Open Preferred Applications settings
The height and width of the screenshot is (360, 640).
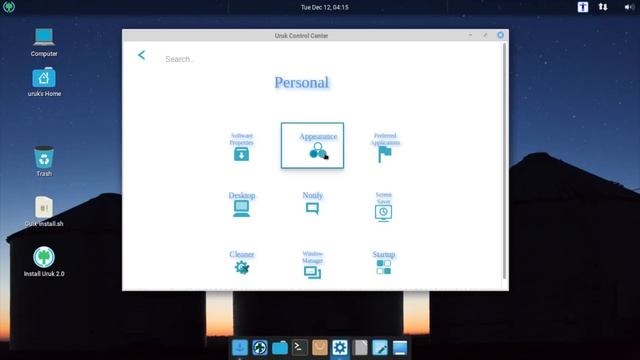click(385, 147)
